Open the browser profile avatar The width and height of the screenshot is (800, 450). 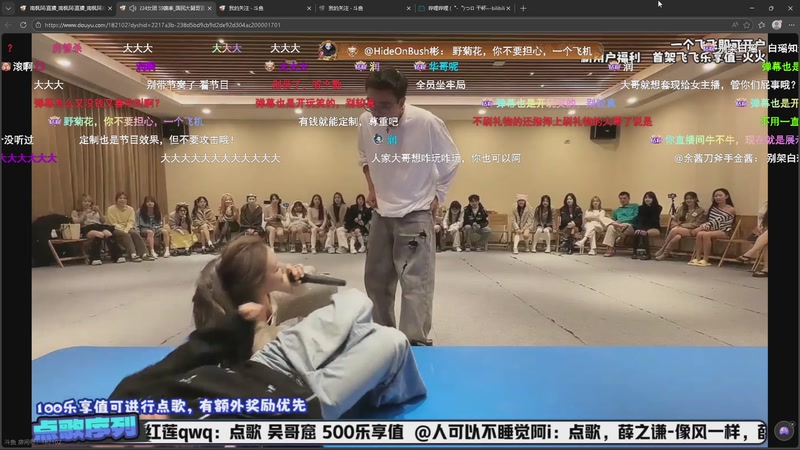coord(777,24)
